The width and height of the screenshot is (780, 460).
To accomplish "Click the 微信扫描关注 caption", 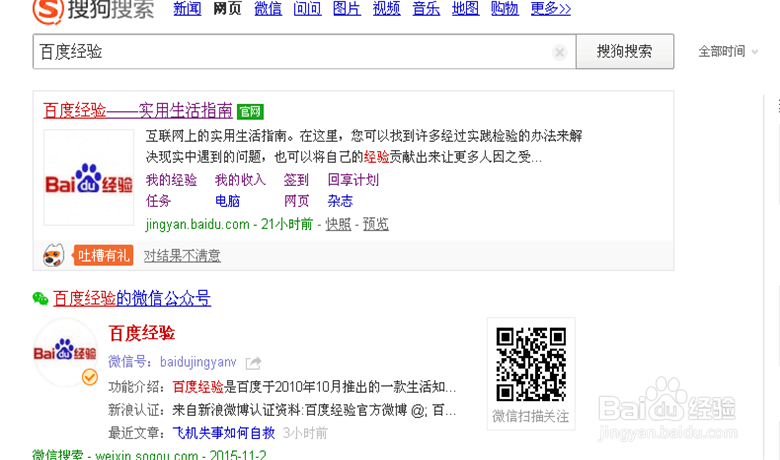I will (531, 416).
